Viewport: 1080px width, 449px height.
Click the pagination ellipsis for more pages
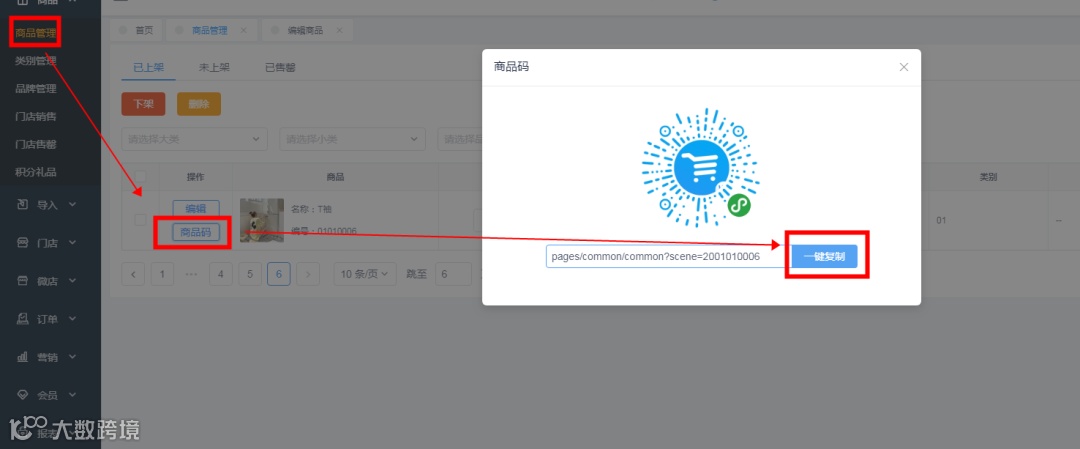(191, 274)
